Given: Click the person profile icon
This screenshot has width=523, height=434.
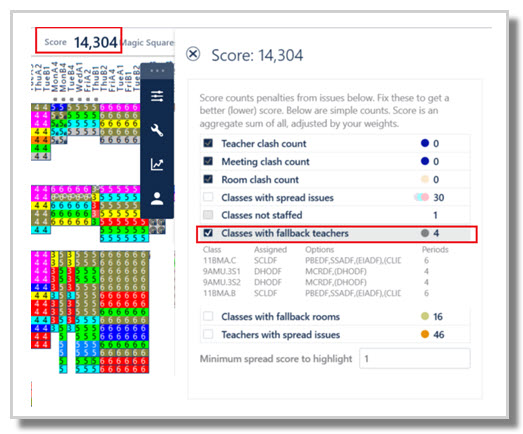Looking at the screenshot, I should [x=157, y=199].
